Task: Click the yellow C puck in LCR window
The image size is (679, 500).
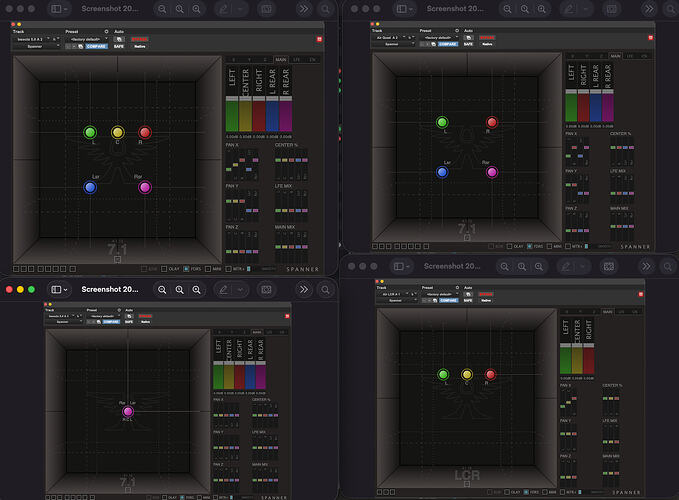Action: coord(466,374)
